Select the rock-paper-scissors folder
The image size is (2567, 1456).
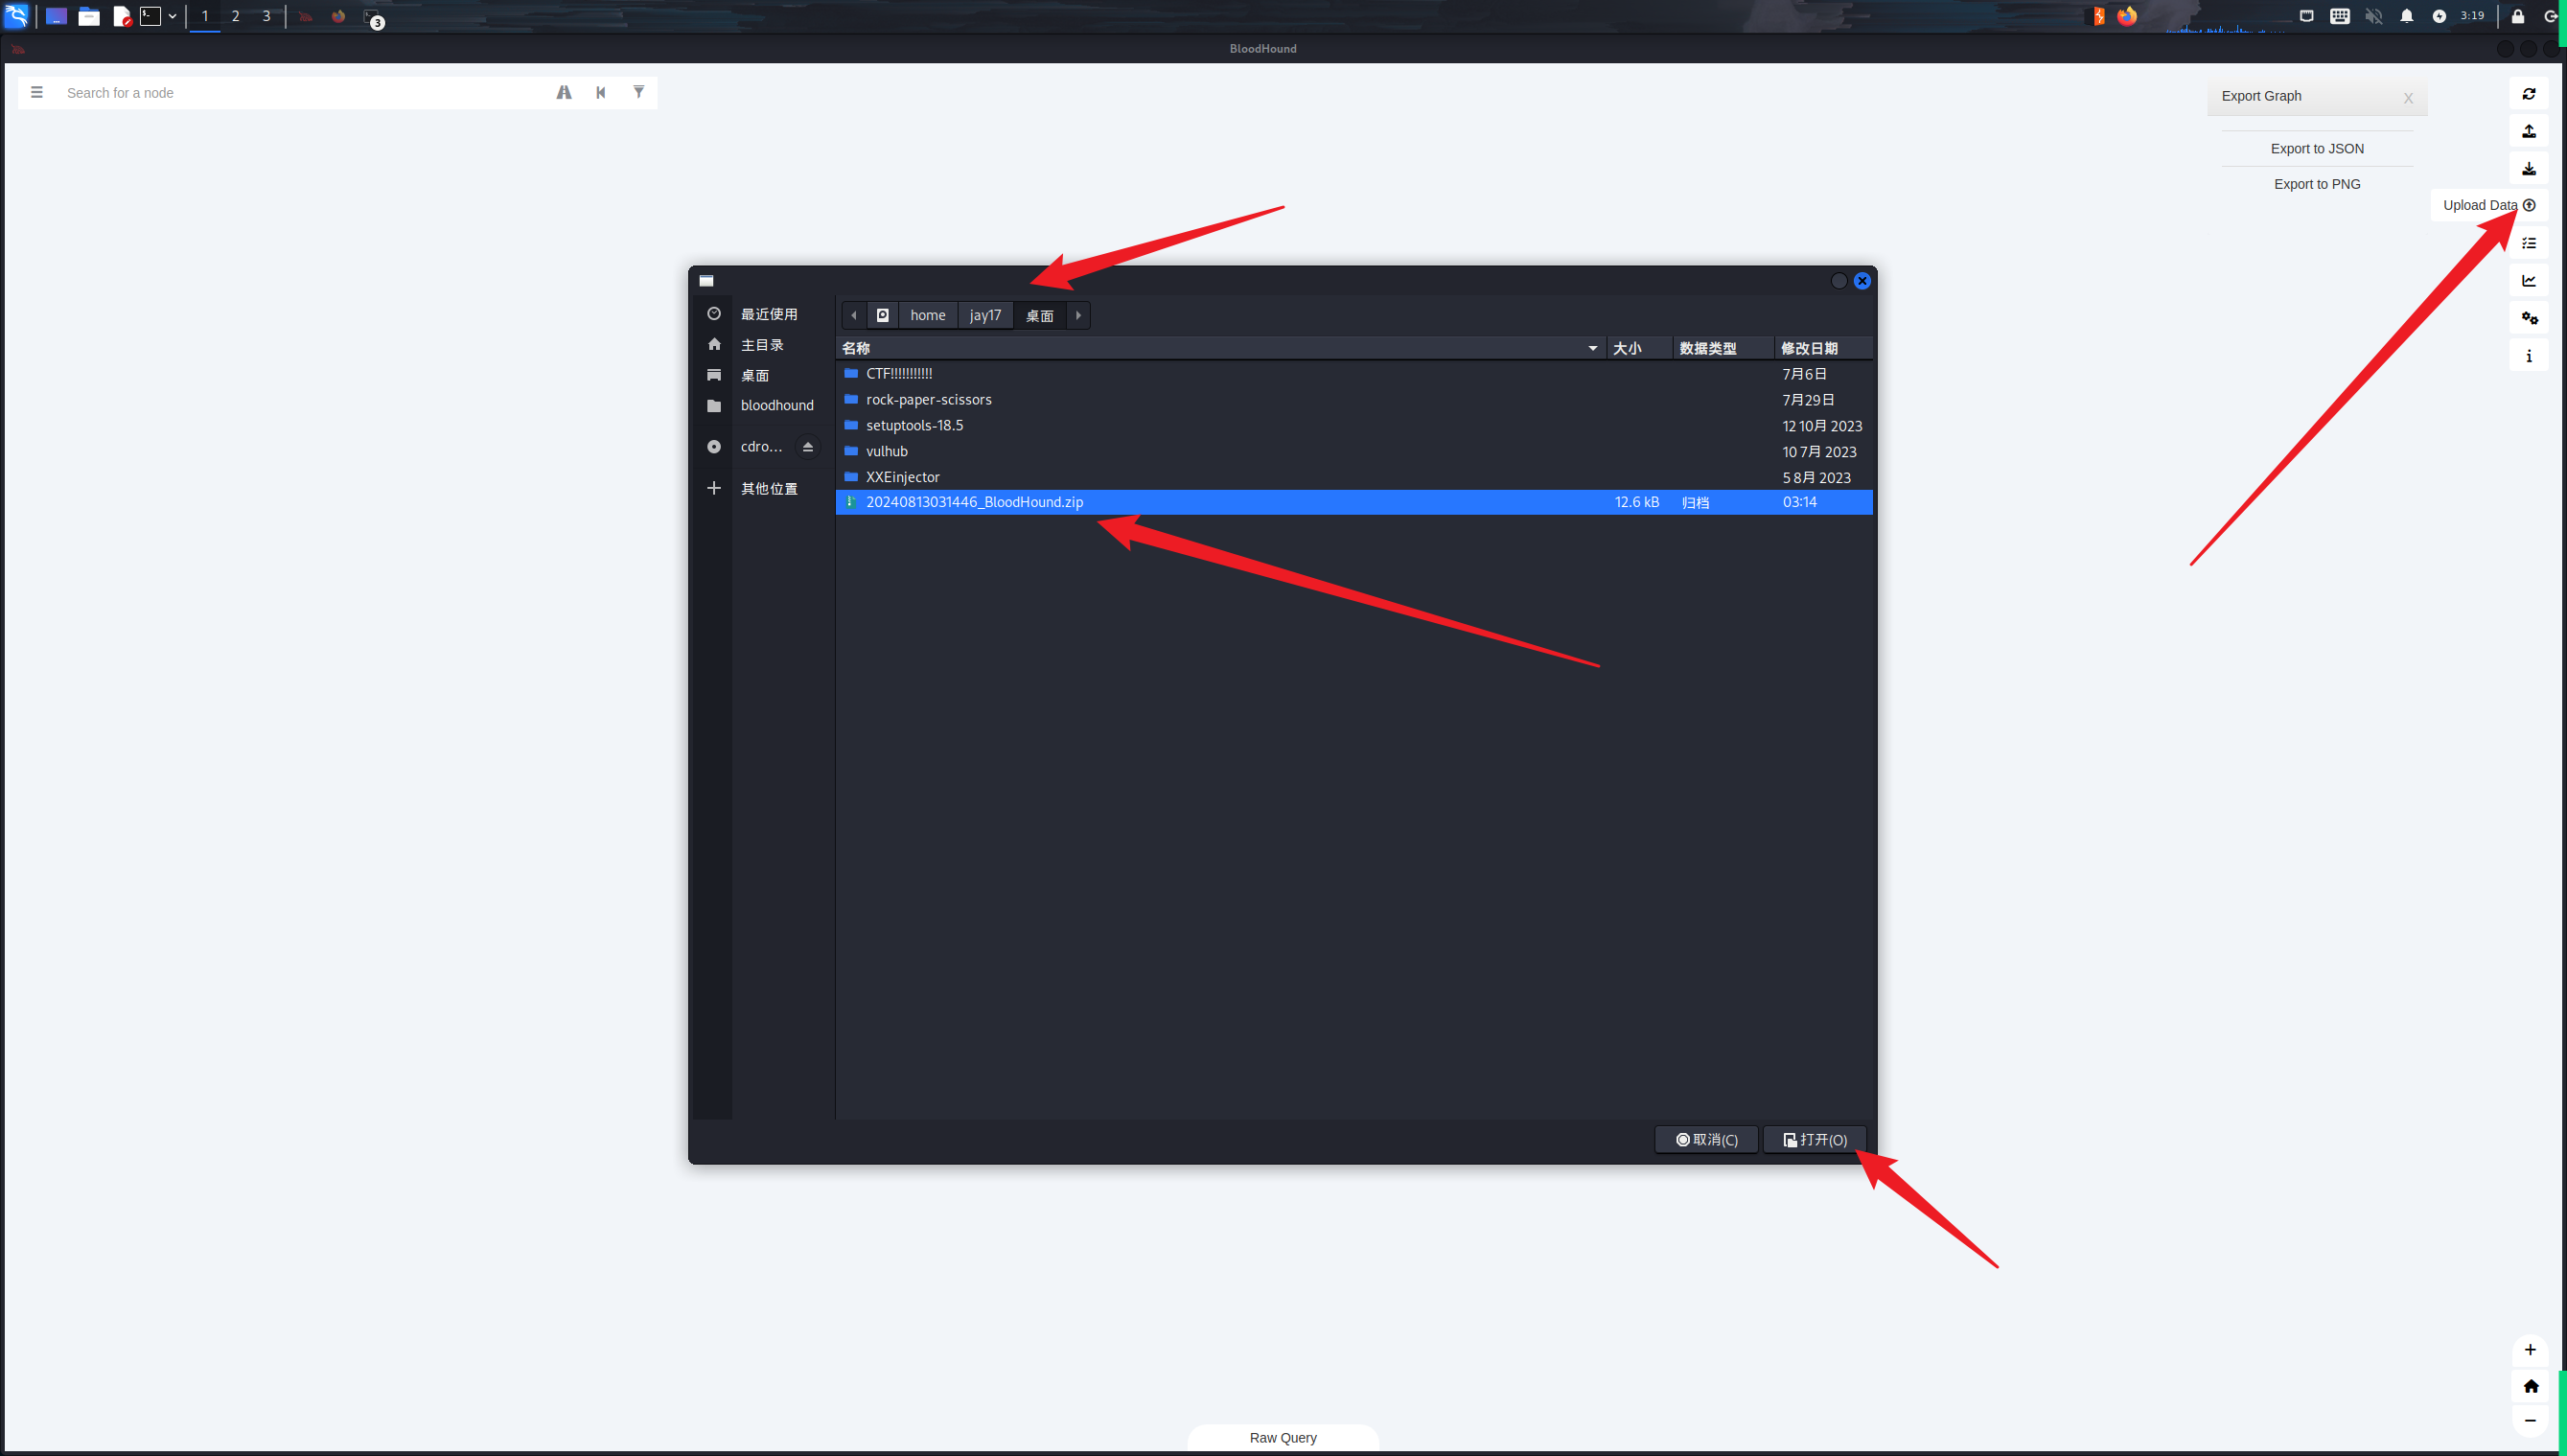[1354, 399]
